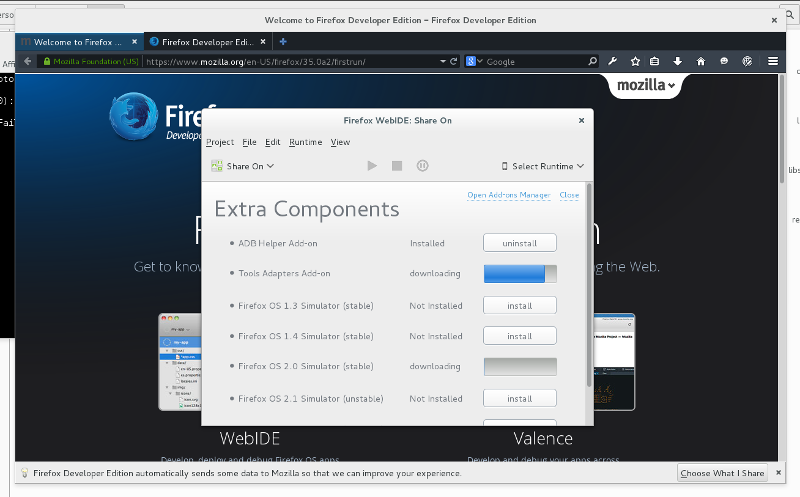Click Choose What I Share button
The height and width of the screenshot is (497, 800).
tap(722, 473)
